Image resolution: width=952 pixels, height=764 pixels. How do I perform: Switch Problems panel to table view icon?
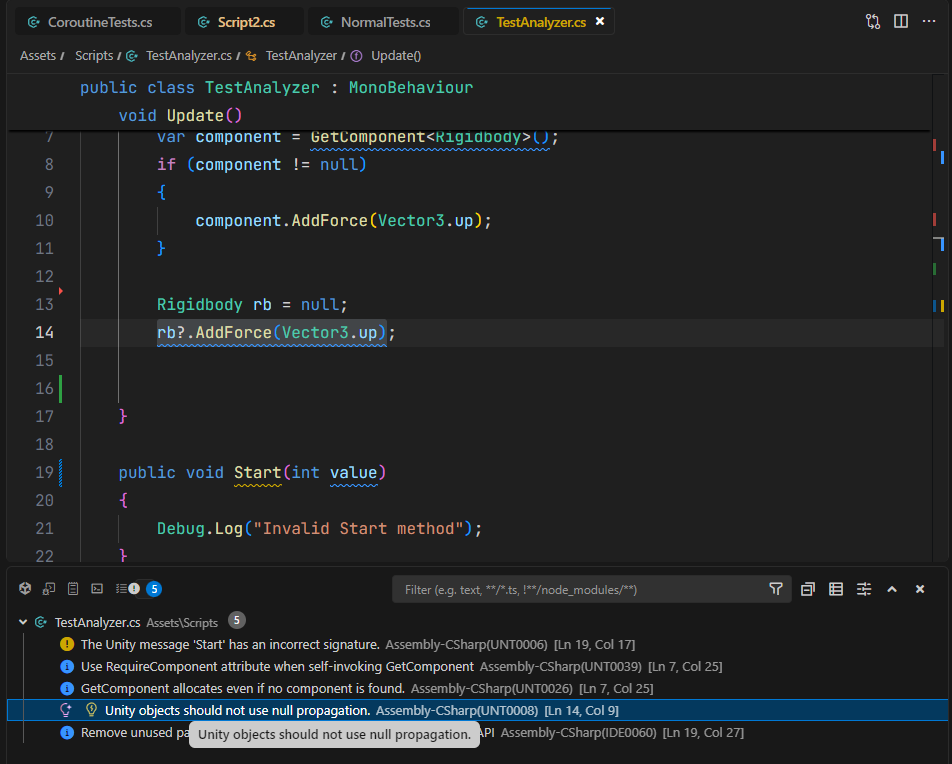click(836, 589)
